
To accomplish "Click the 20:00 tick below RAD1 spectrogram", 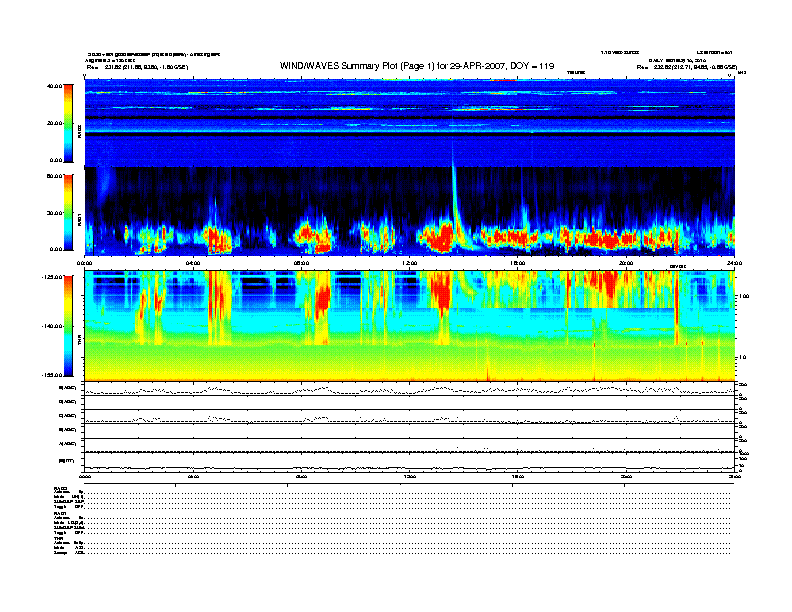I will (626, 263).
